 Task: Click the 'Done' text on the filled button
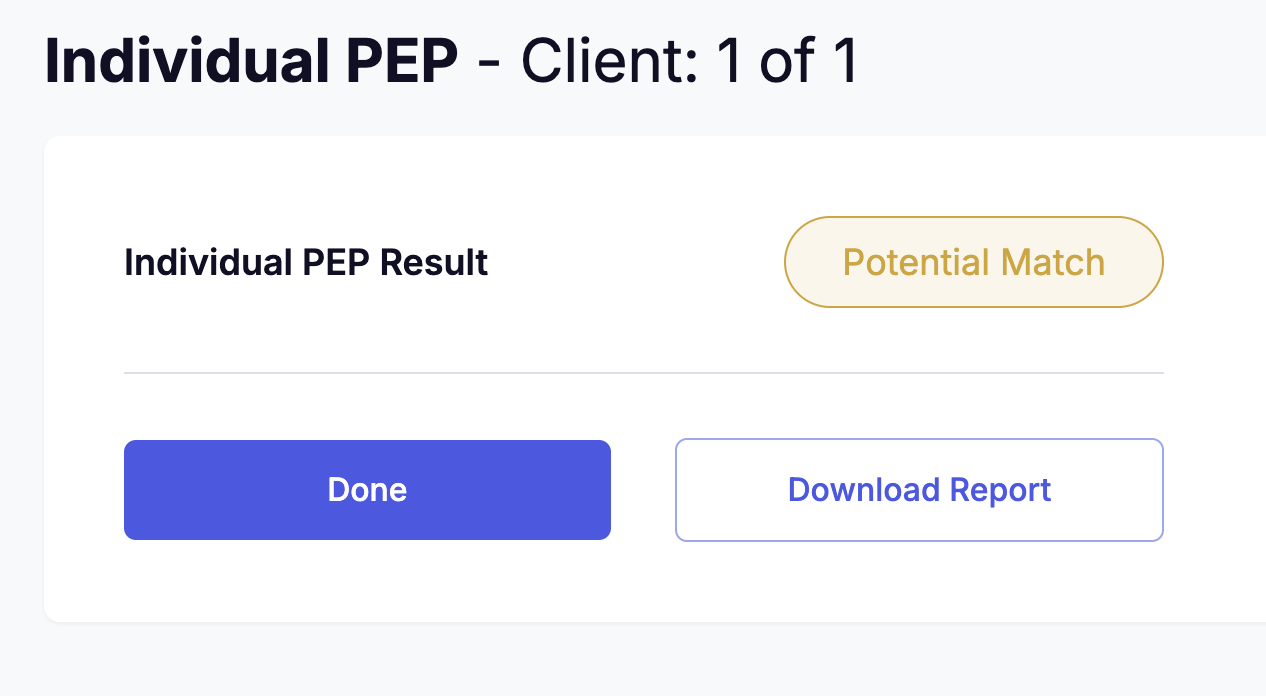pyautogui.click(x=367, y=490)
